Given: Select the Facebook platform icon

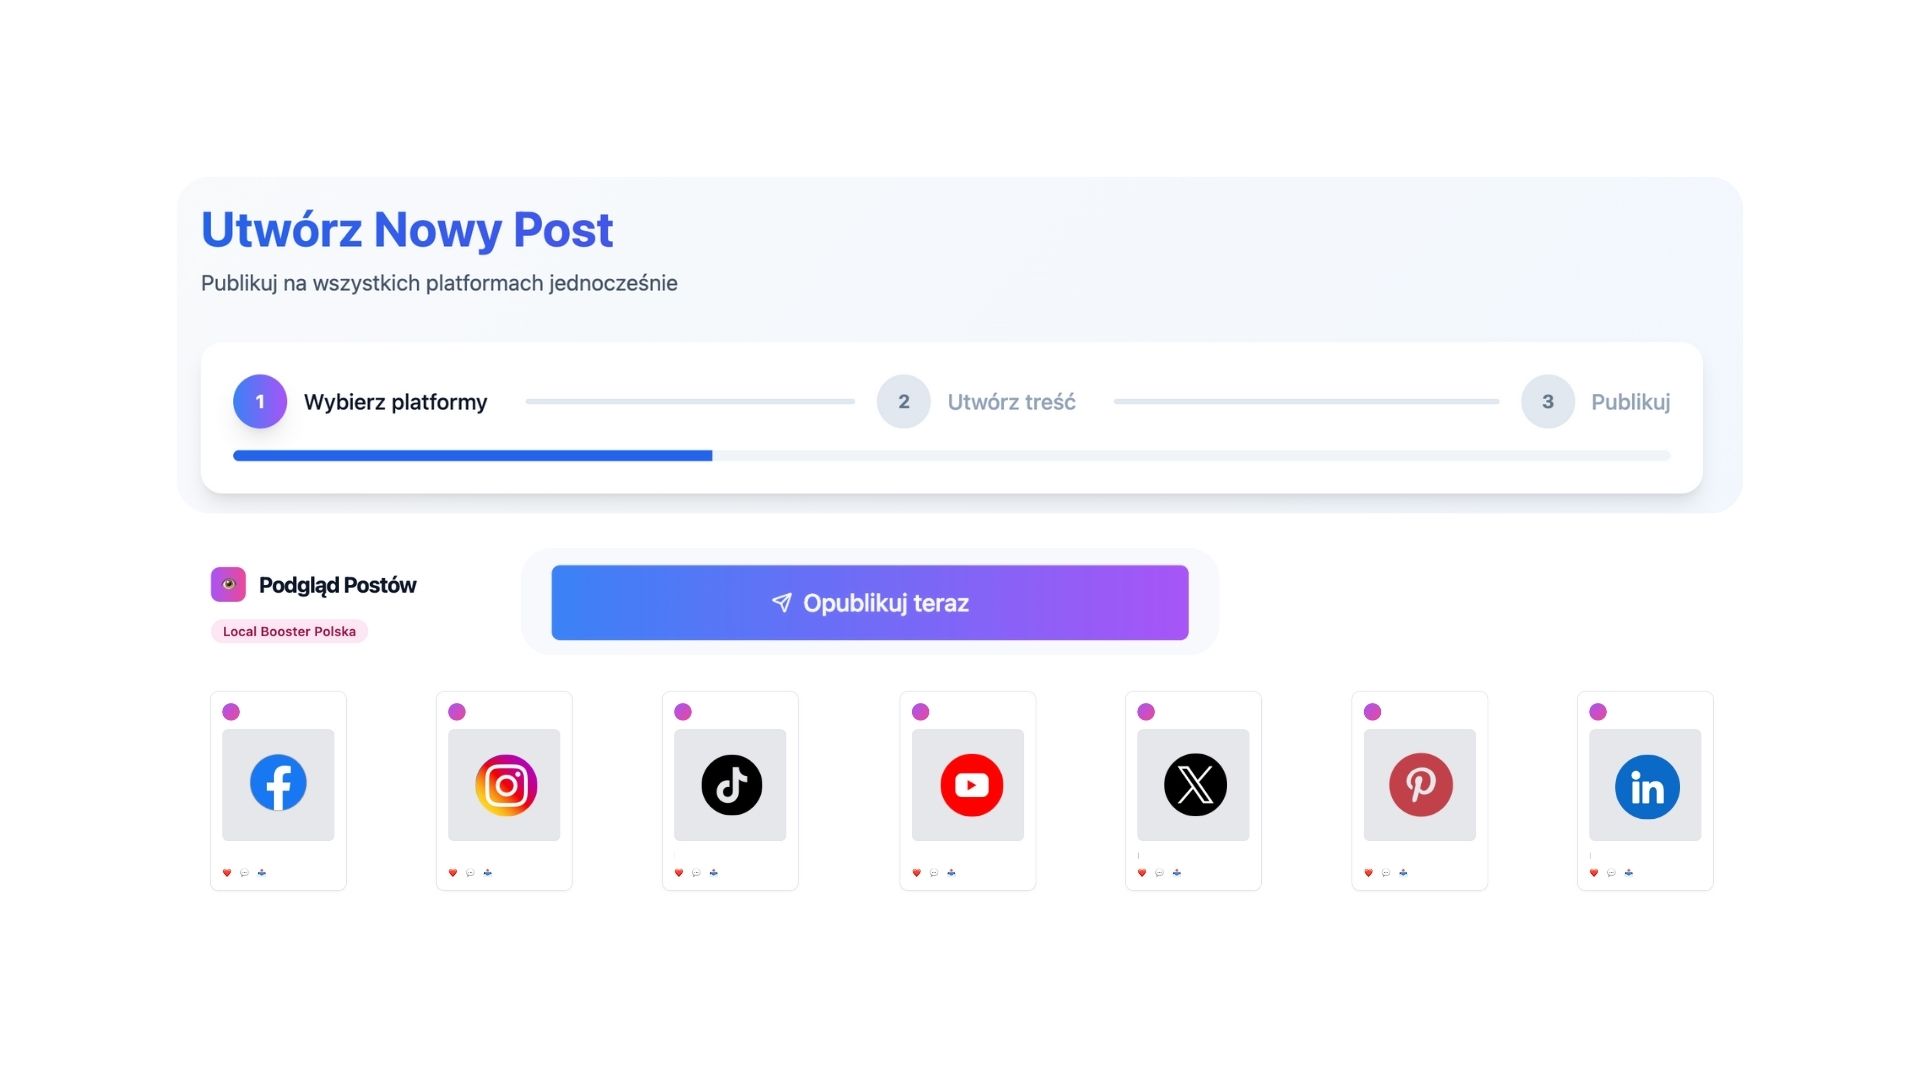Looking at the screenshot, I should click(x=278, y=783).
